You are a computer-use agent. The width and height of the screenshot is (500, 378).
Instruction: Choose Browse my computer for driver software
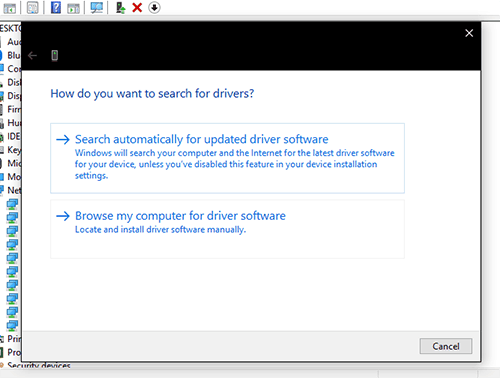(x=227, y=229)
